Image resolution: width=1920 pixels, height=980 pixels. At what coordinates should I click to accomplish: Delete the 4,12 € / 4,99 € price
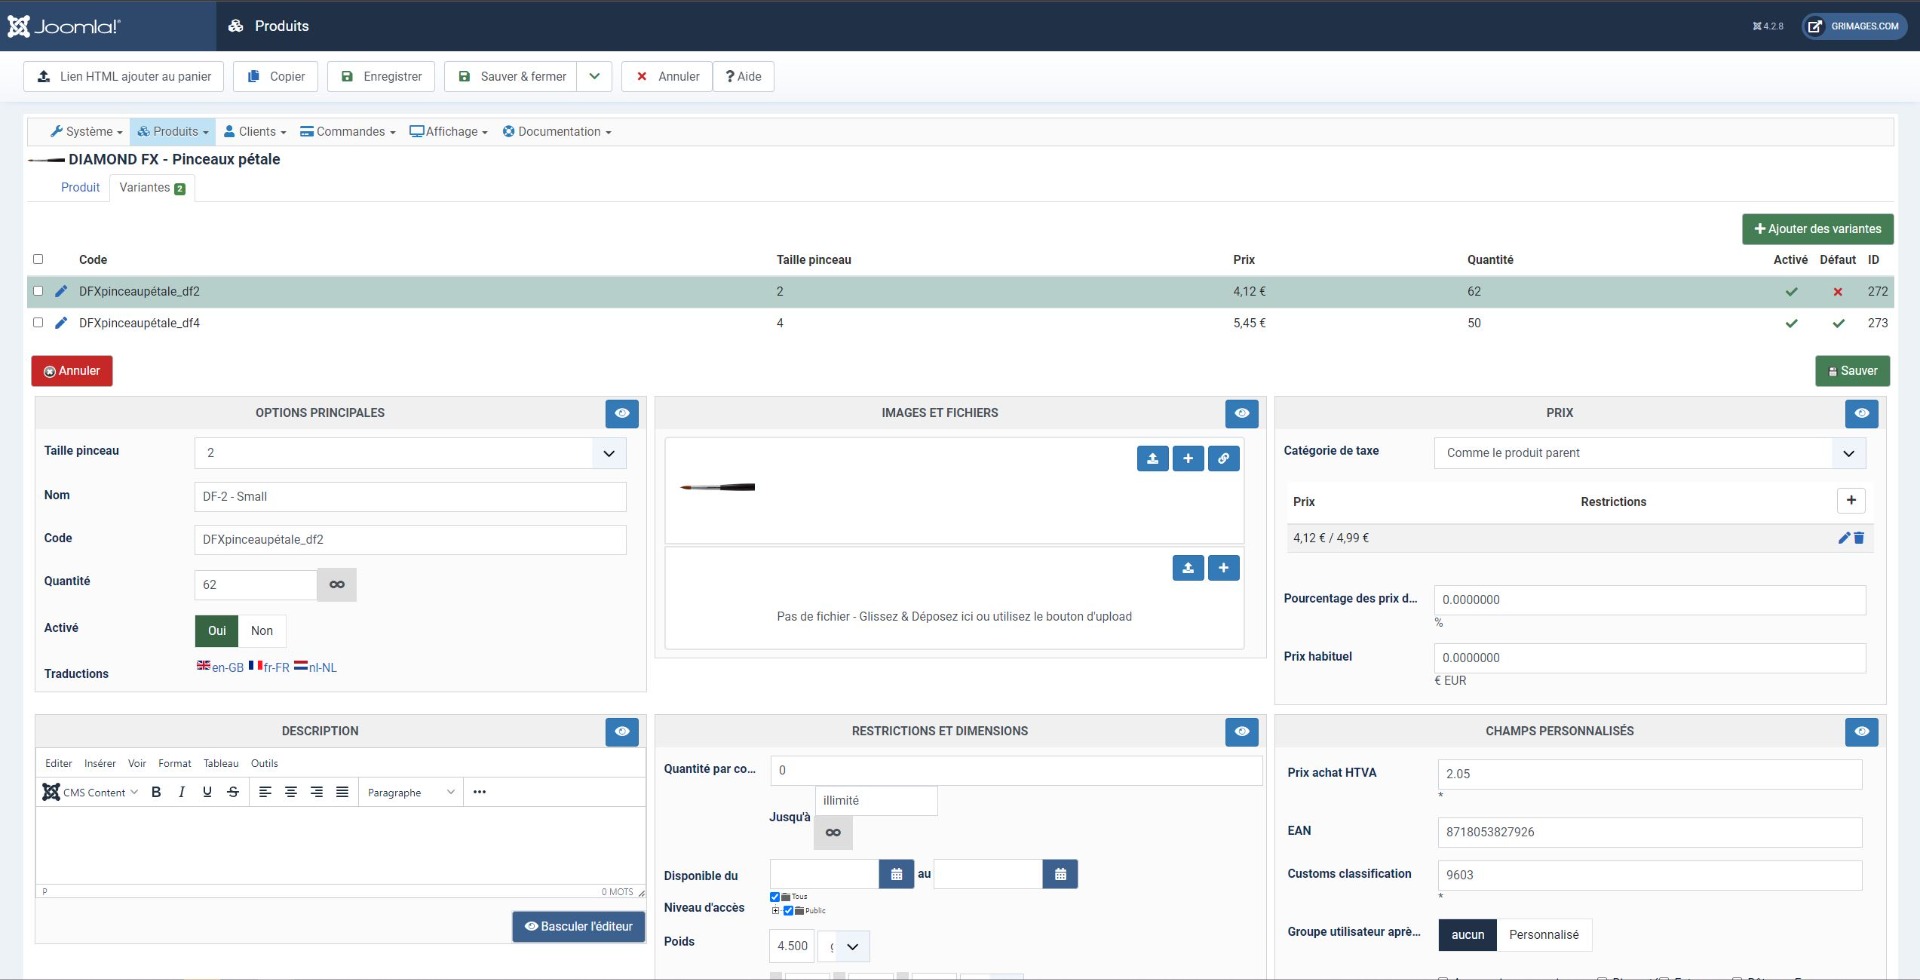(x=1859, y=538)
